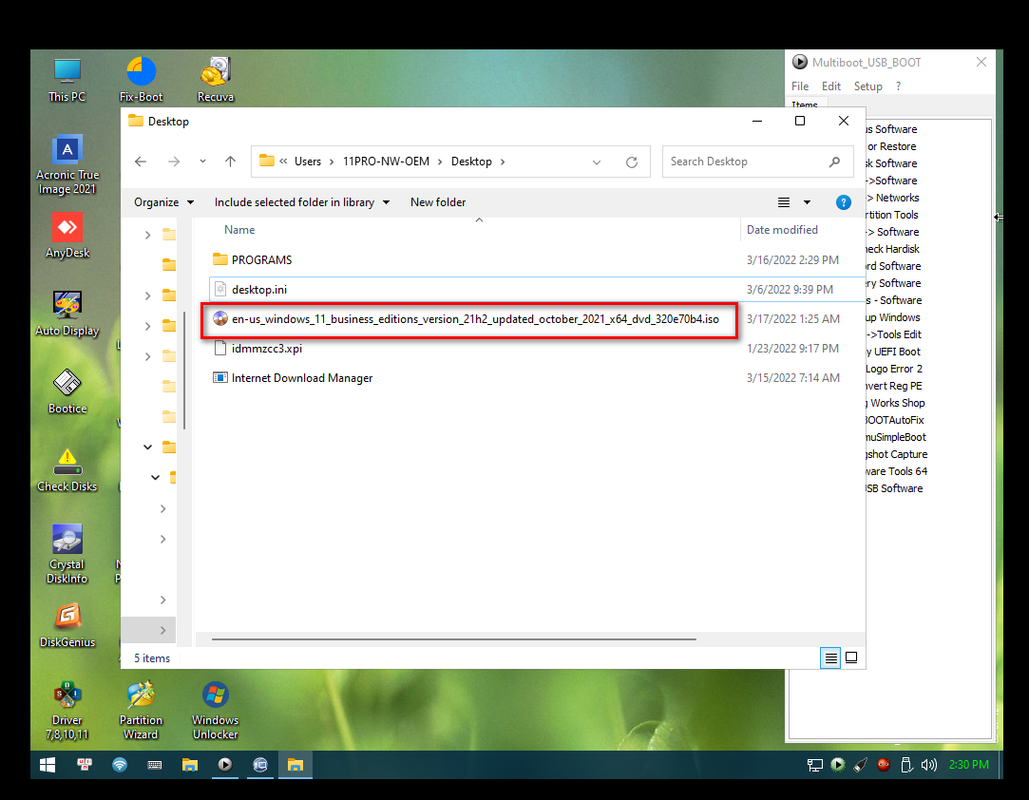The width and height of the screenshot is (1029, 800).
Task: Go back with the Back arrow
Action: 140,161
